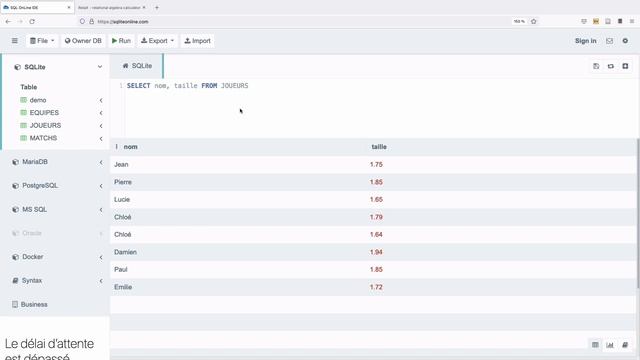Expand the JOUEURS table arrow
The width and height of the screenshot is (640, 360).
(101, 126)
